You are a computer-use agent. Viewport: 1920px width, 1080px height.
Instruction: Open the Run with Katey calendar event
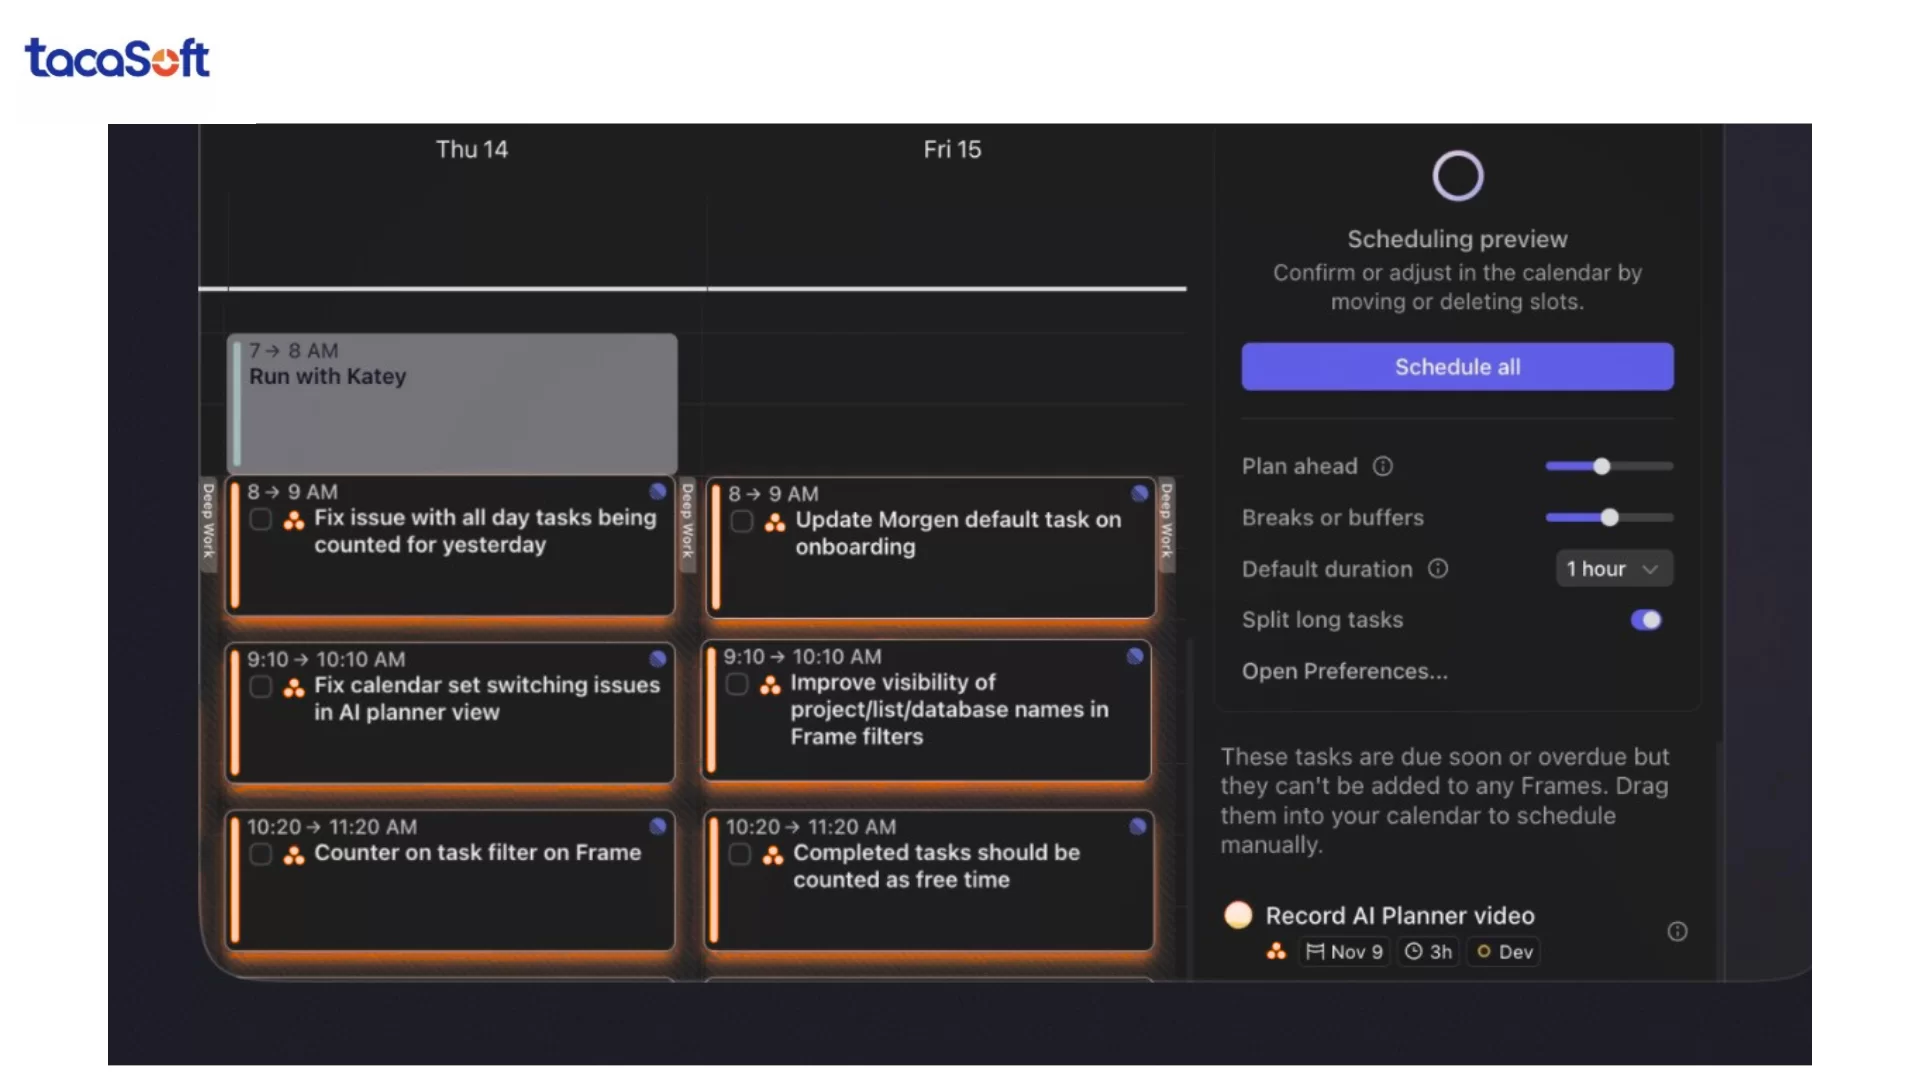[452, 403]
